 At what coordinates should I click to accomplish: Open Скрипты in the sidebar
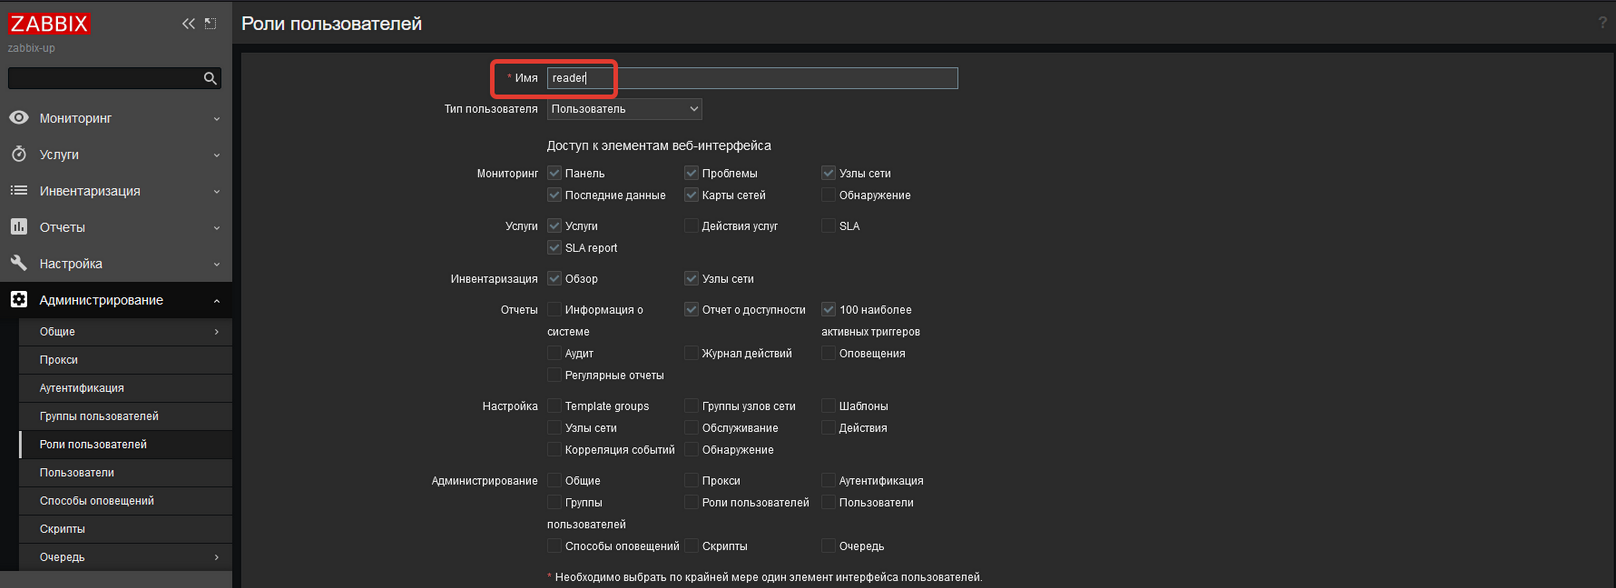(x=126, y=529)
